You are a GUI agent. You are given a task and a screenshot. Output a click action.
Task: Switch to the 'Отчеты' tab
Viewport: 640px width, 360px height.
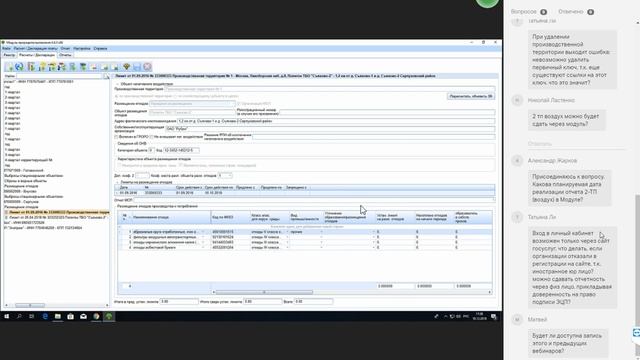[x=65, y=55]
